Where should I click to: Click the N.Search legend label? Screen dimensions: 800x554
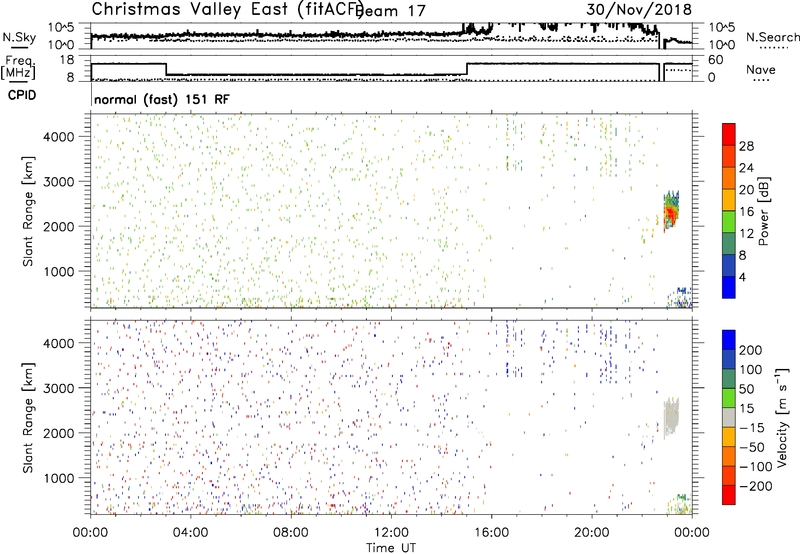772,37
